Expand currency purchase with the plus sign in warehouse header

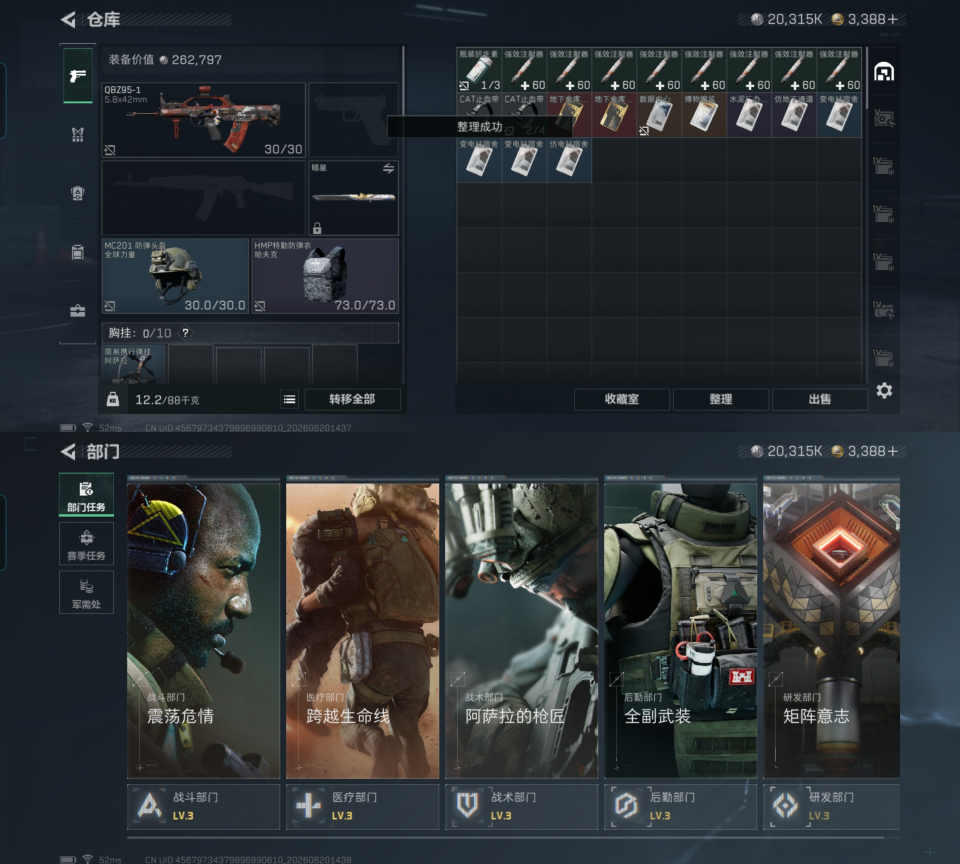pyautogui.click(x=893, y=20)
